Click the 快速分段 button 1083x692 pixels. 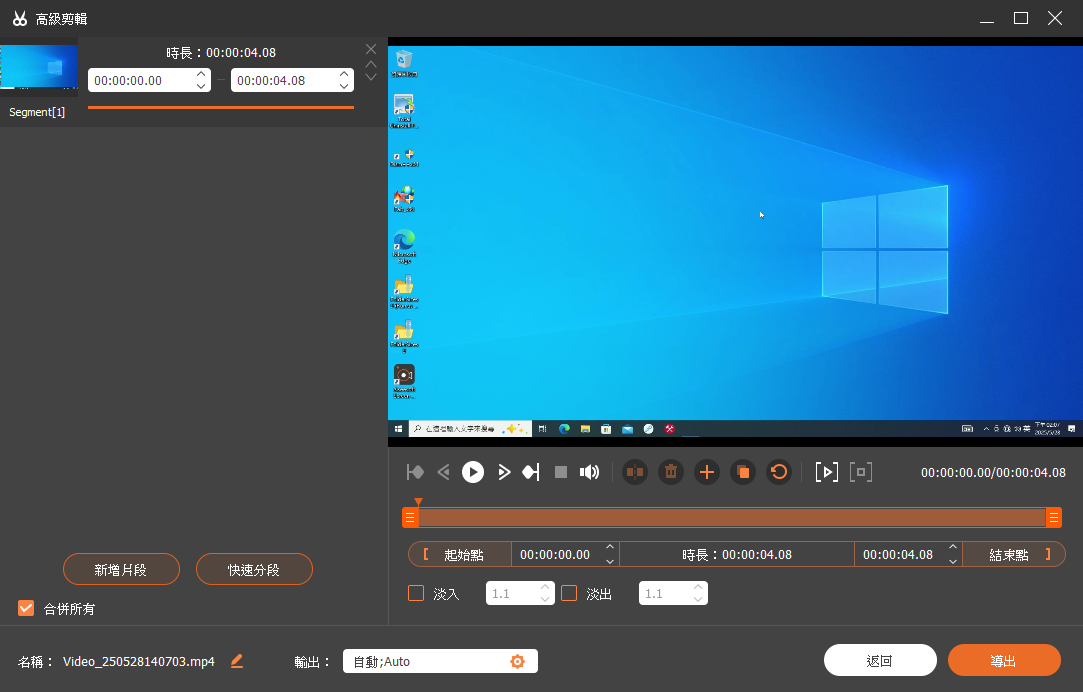coord(254,569)
